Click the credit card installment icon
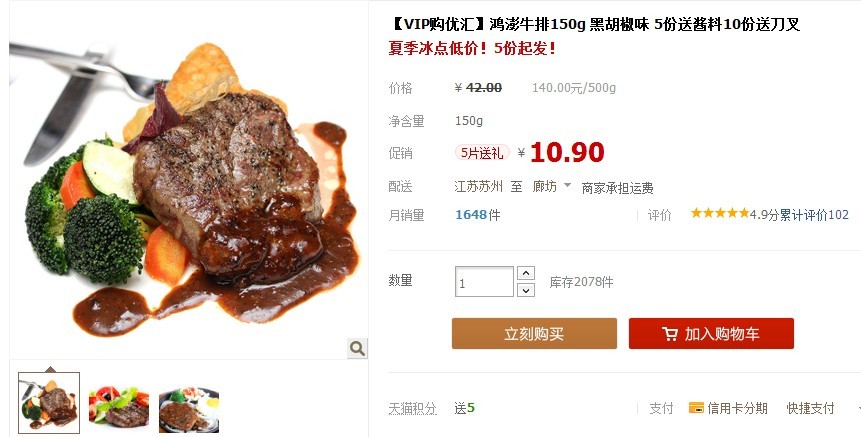This screenshot has height=437, width=861. pos(696,408)
